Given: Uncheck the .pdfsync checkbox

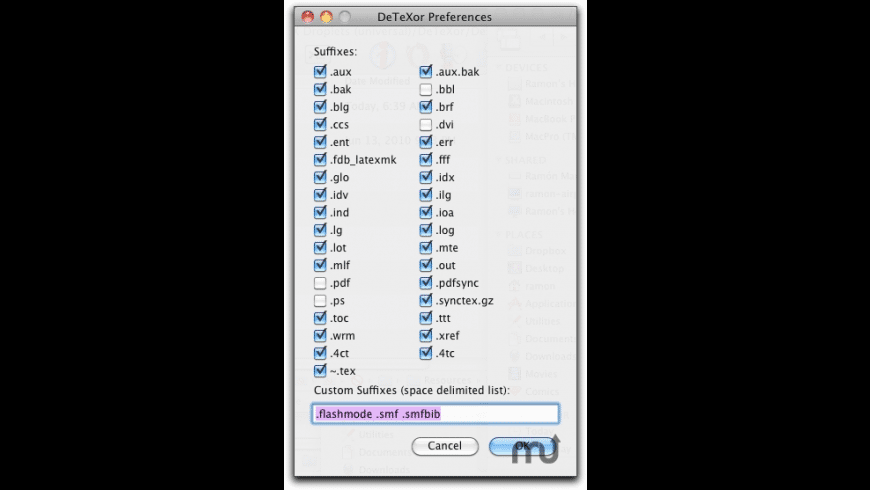Looking at the screenshot, I should tap(426, 283).
